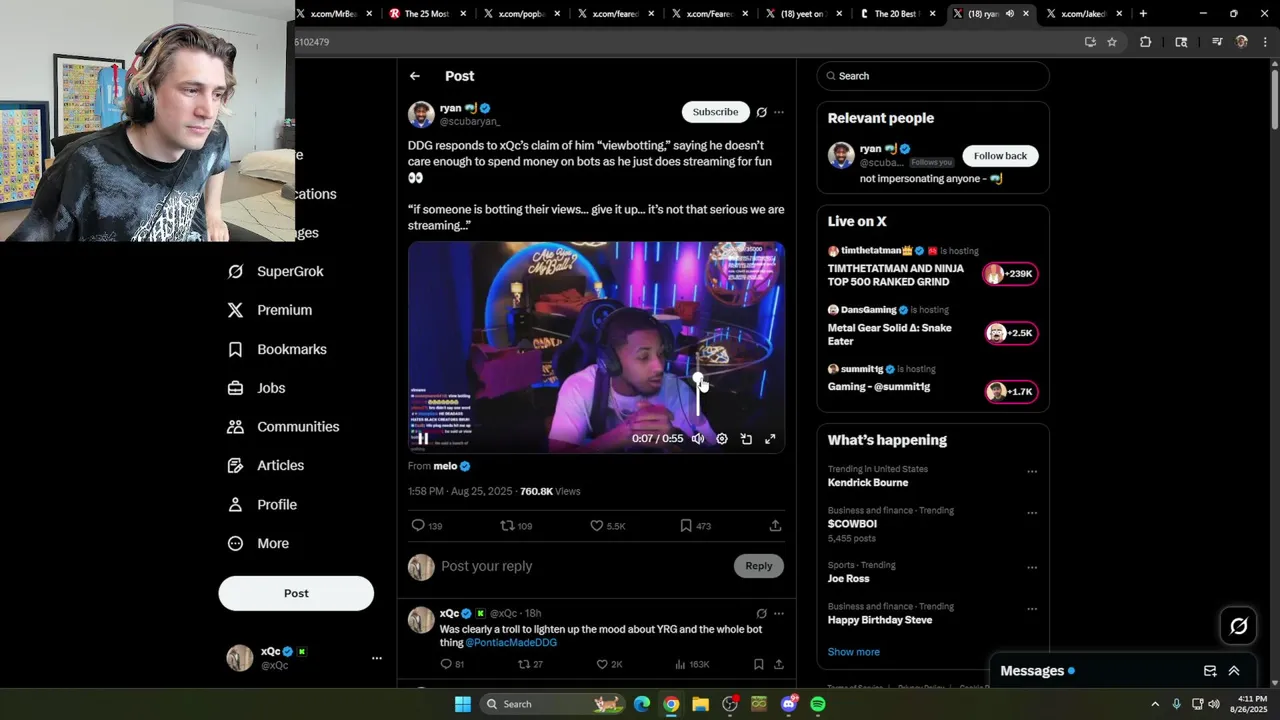Open the video picture-in-picture icon
Viewport: 1280px width, 720px height.
pos(746,438)
